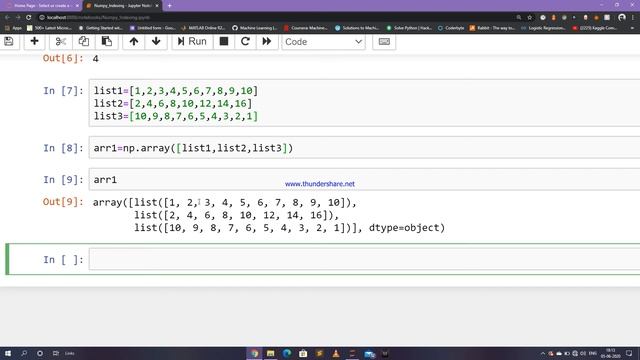Insert a new cell with the plus icon

pos(34,42)
